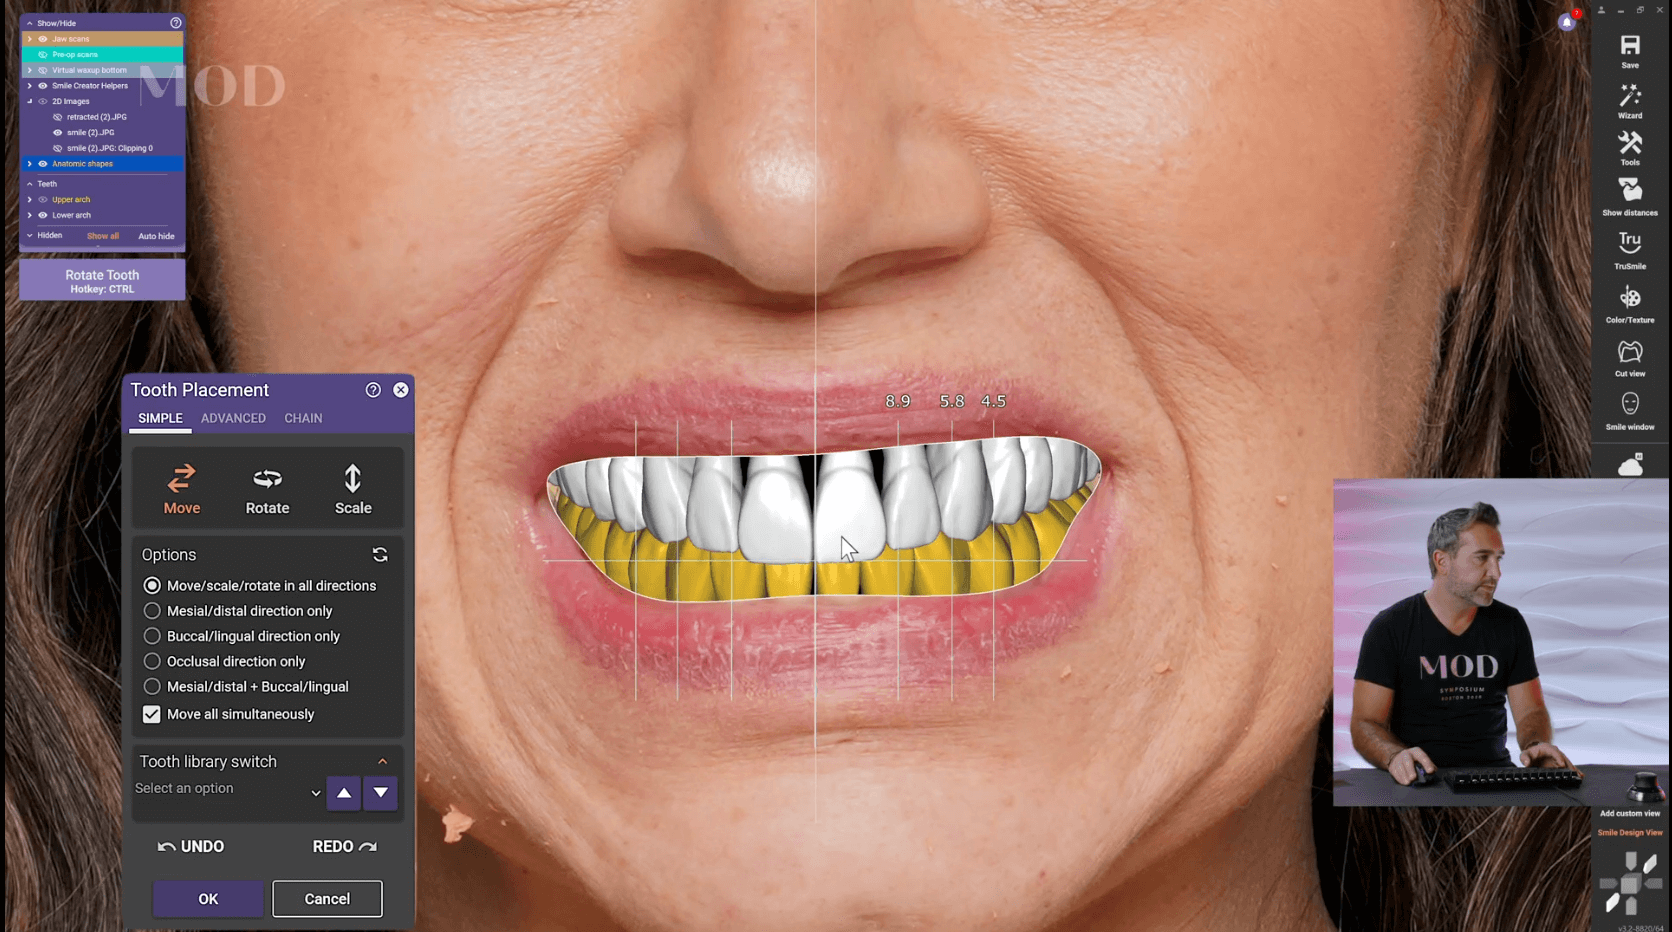The width and height of the screenshot is (1672, 932).
Task: Toggle visibility of smile (2).JPG: Clipping 0
Action: (x=57, y=148)
